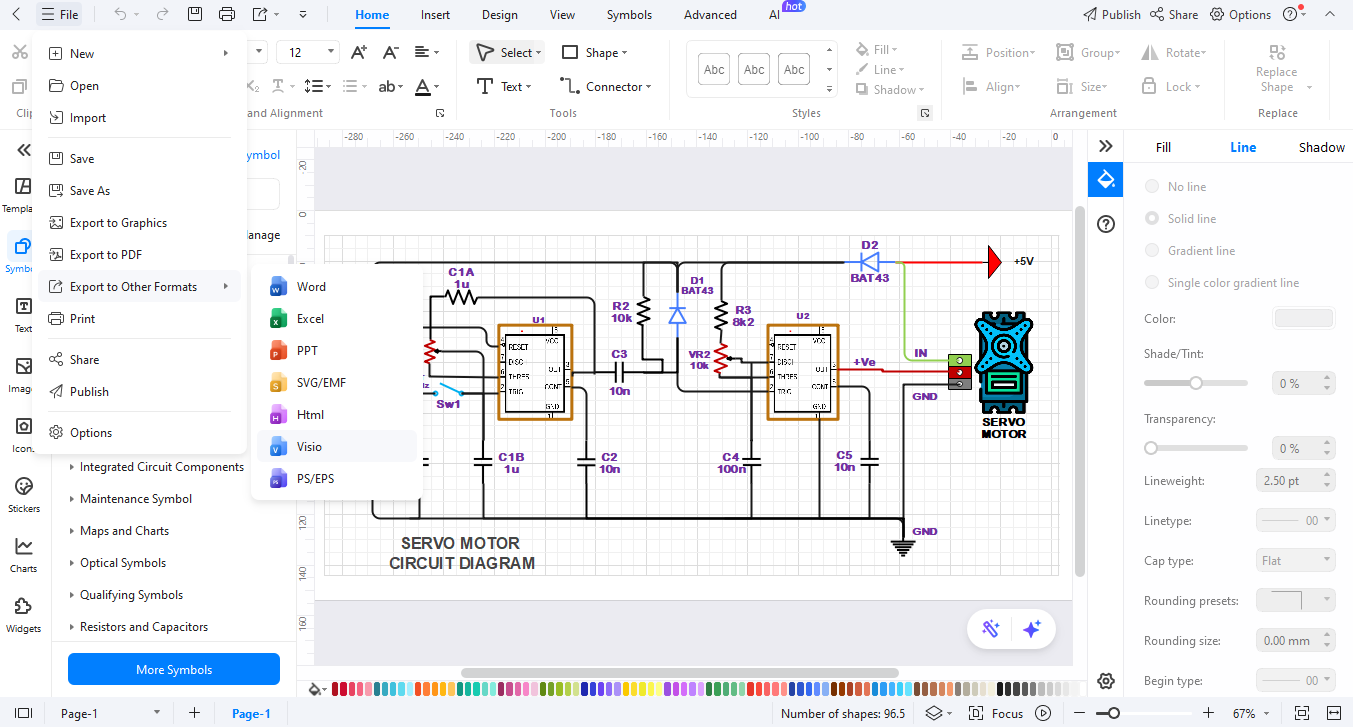The width and height of the screenshot is (1353, 727).
Task: Click the Options button at top right
Action: click(1241, 15)
